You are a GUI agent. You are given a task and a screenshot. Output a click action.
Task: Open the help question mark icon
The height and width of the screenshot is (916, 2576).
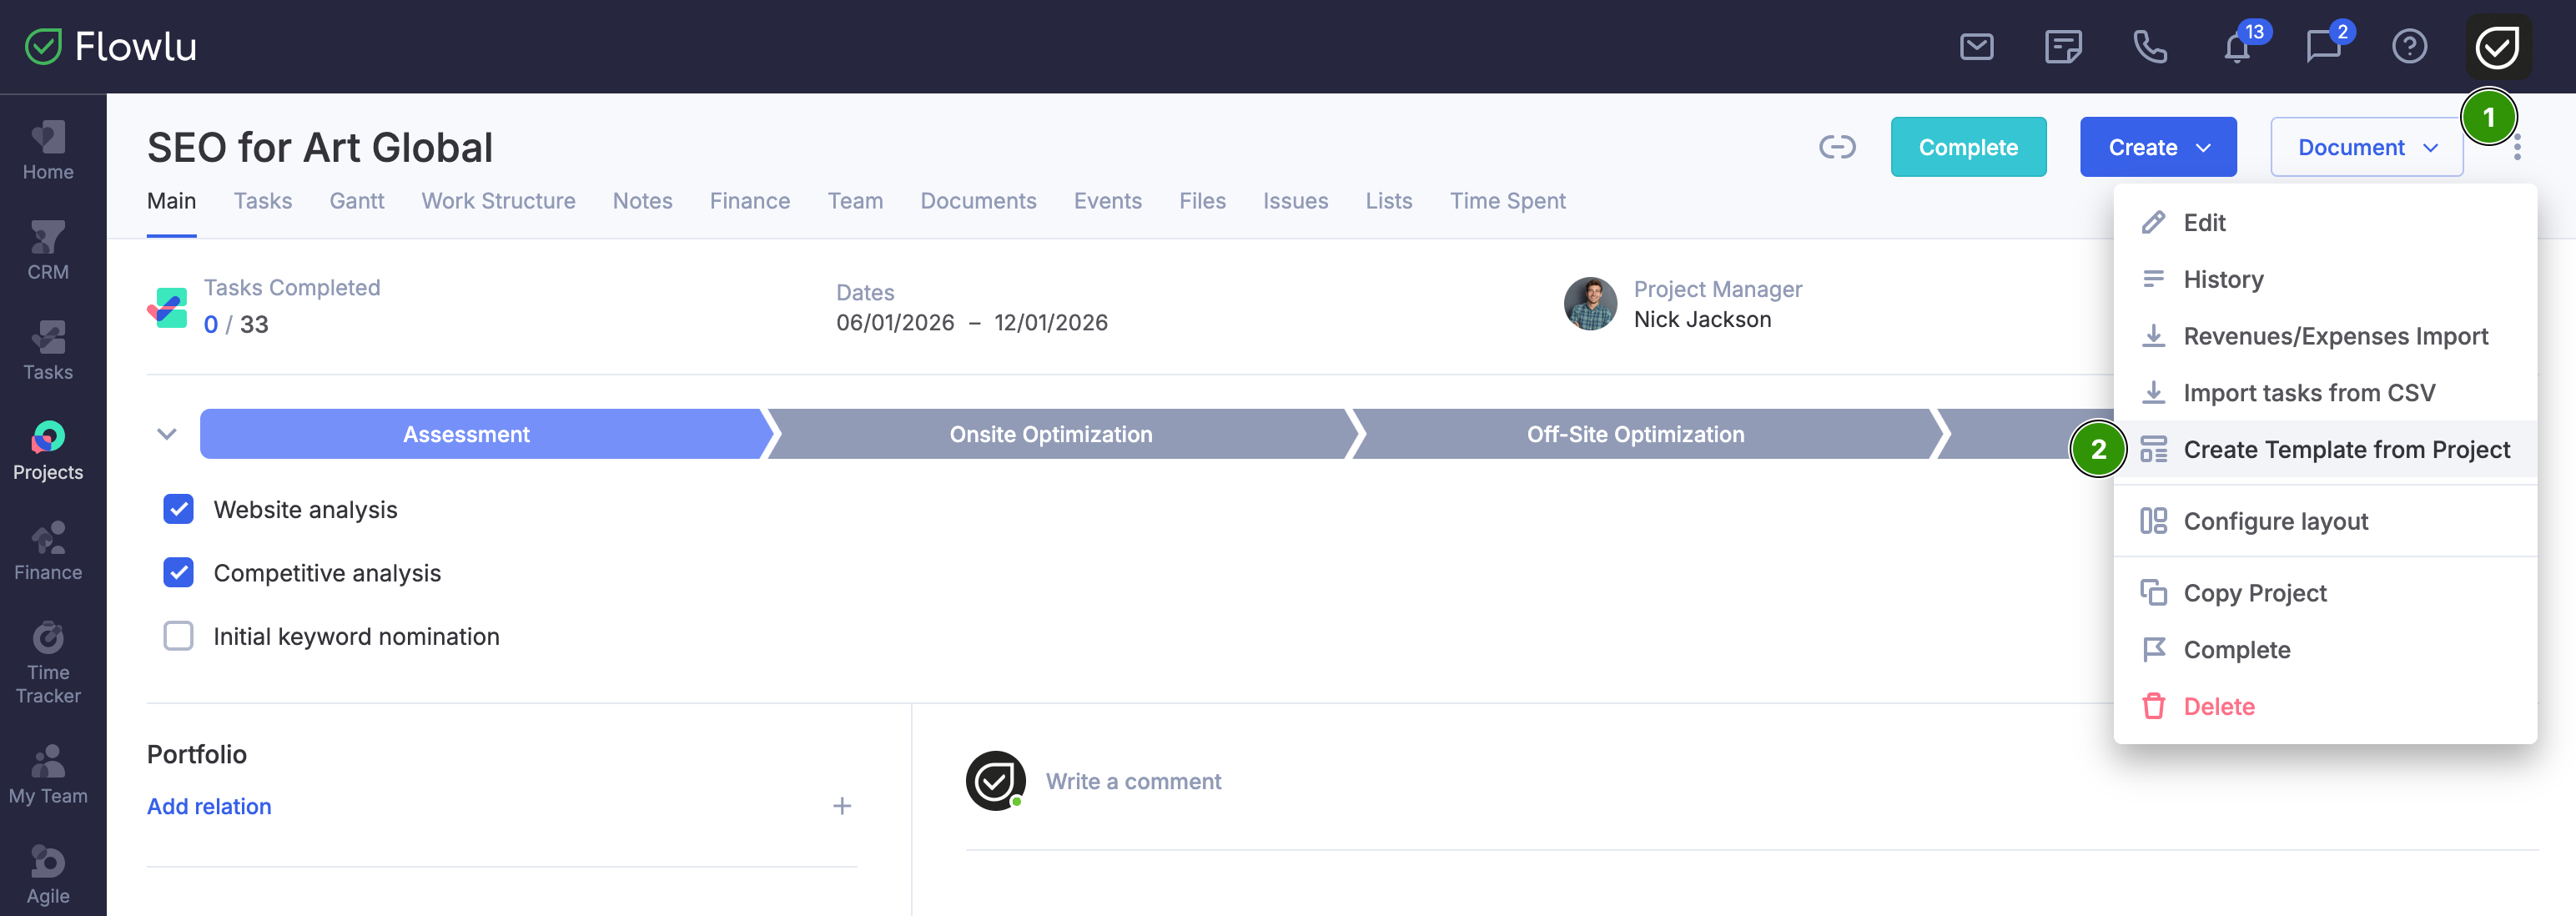[2410, 47]
